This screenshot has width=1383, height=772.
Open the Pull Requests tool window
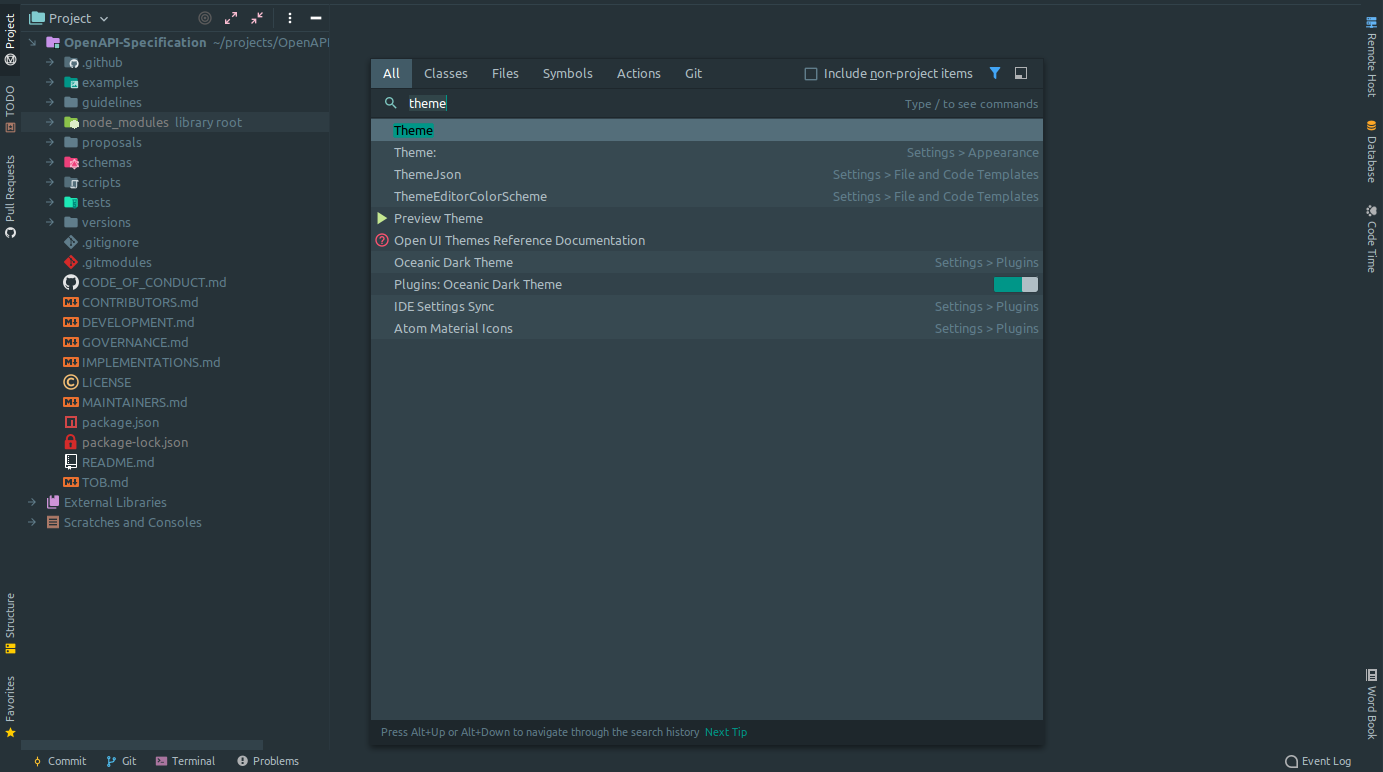click(x=10, y=196)
